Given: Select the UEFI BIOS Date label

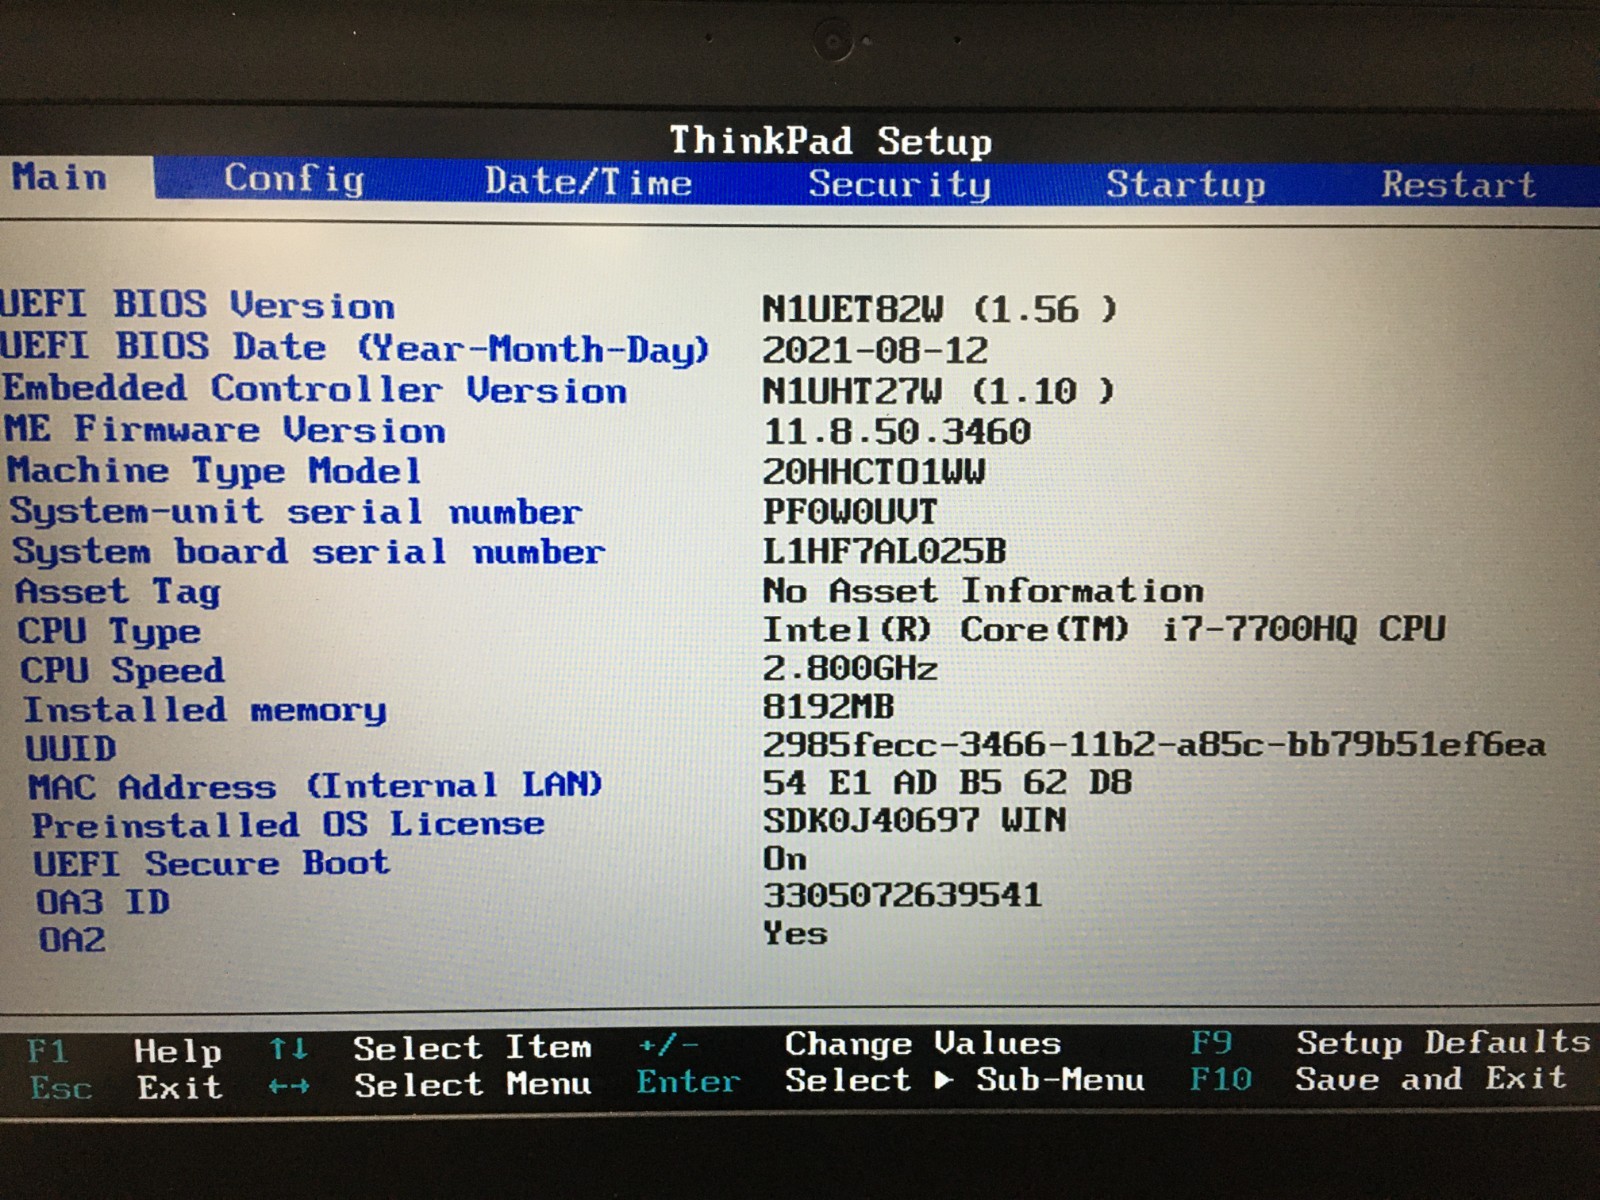Looking at the screenshot, I should (354, 348).
